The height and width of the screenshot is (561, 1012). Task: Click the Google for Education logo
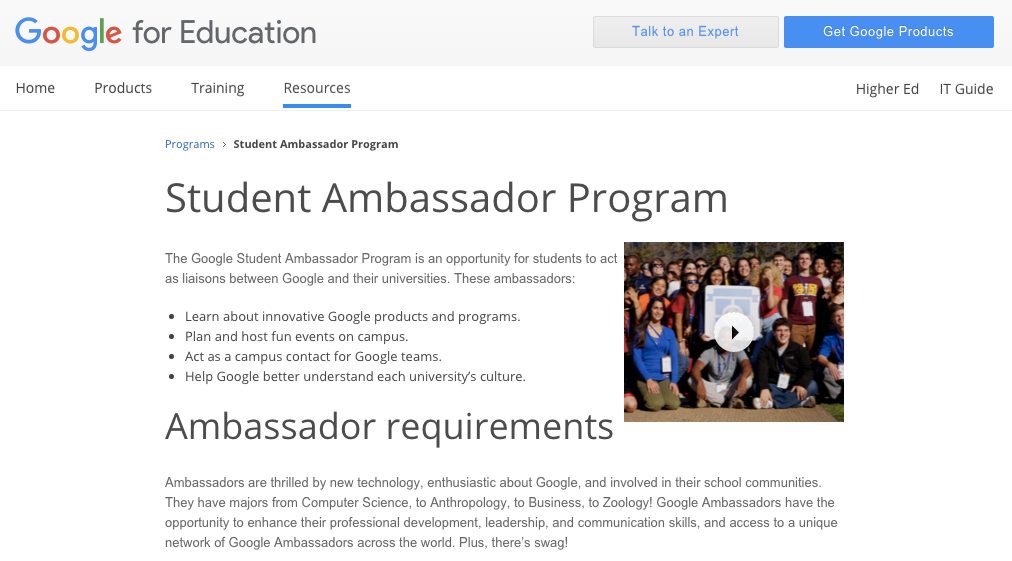coord(166,33)
